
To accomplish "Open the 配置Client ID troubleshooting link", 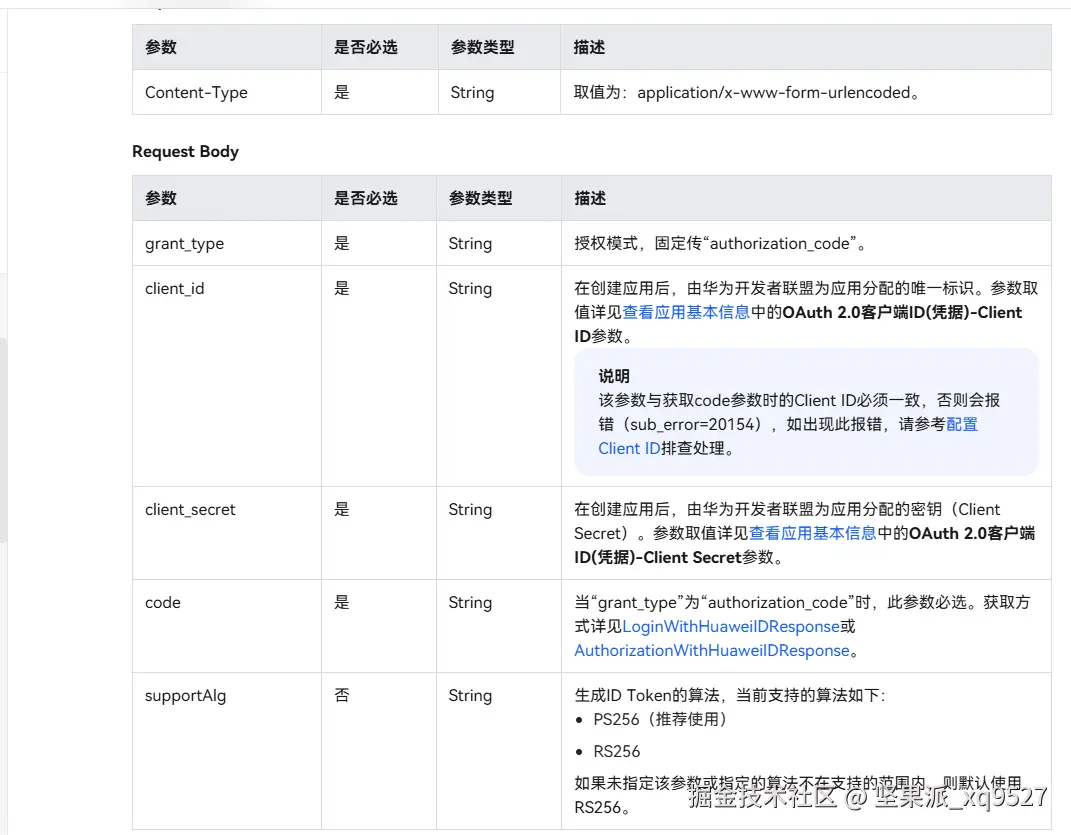I will pos(788,436).
